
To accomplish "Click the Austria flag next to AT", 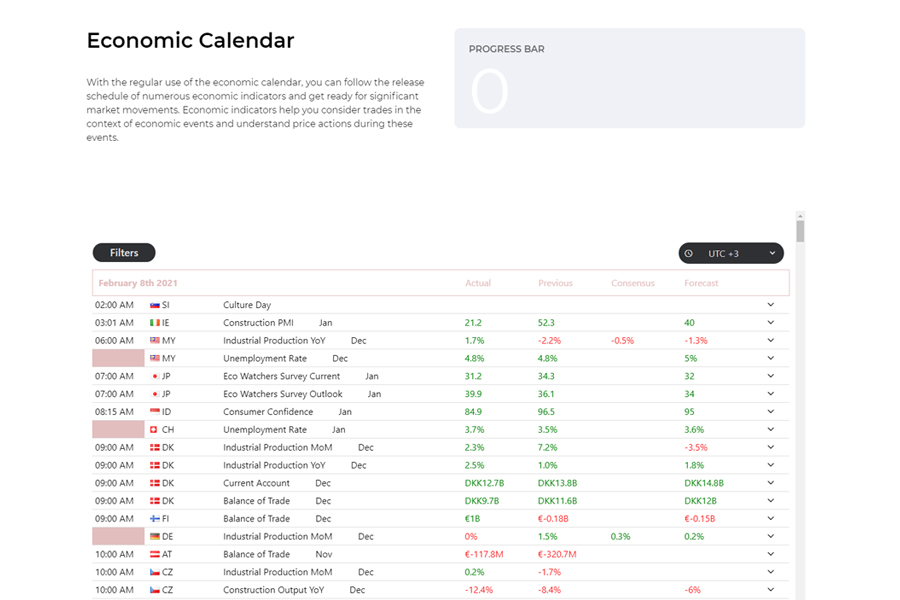I will tap(155, 555).
